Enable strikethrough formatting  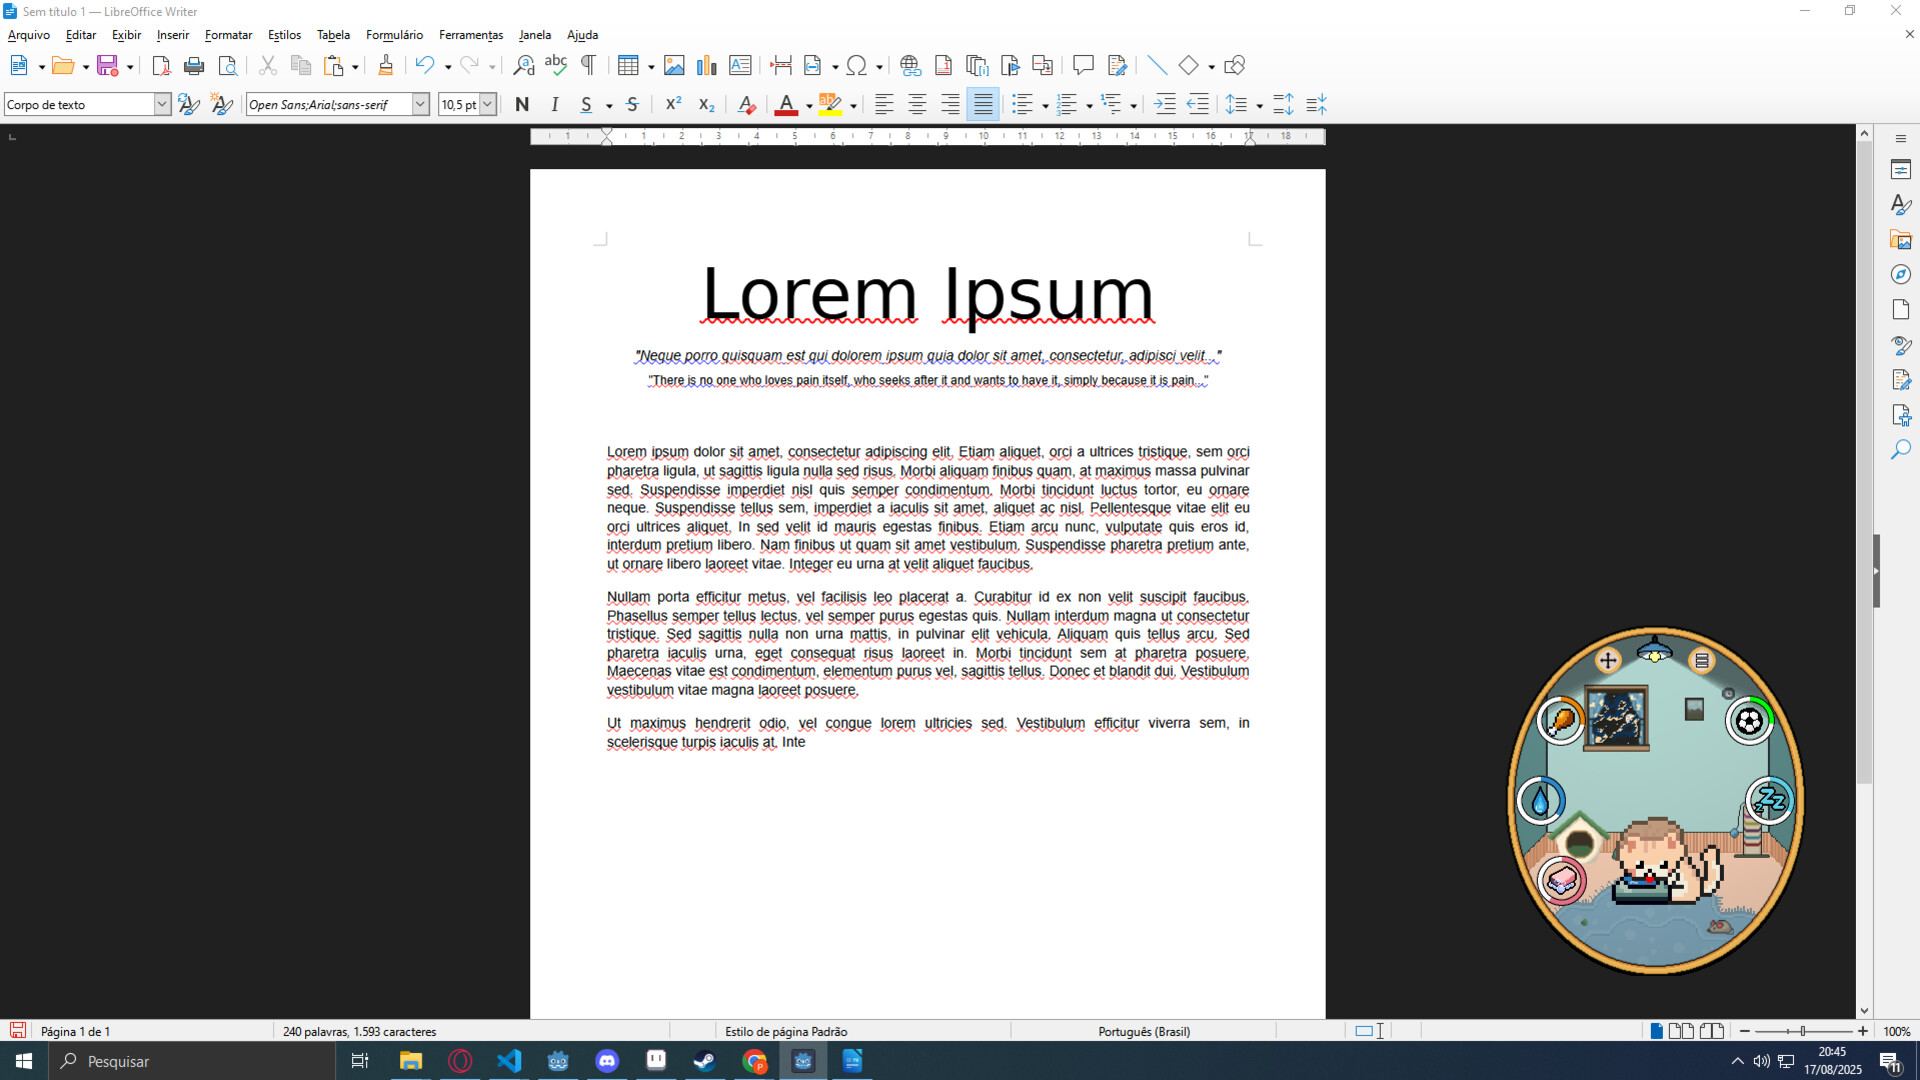click(632, 104)
